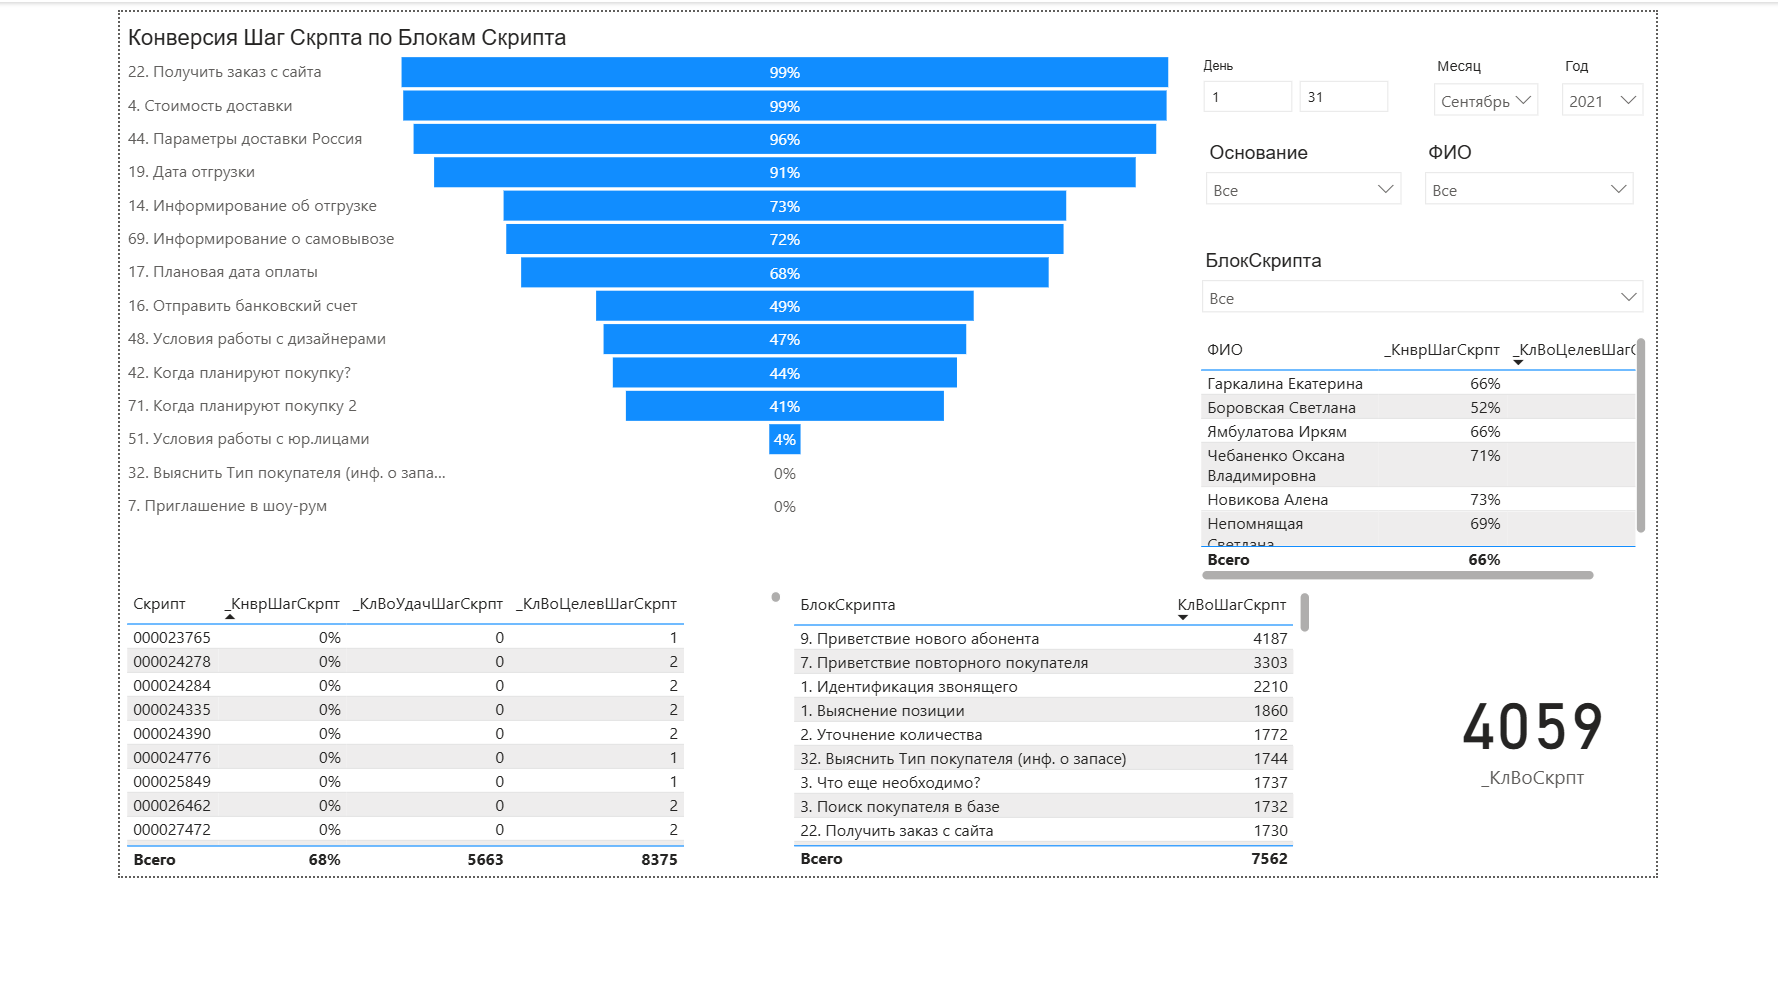Select row 9. Приветствие нового абонента
This screenshot has height=985, width=1778.
point(1043,638)
